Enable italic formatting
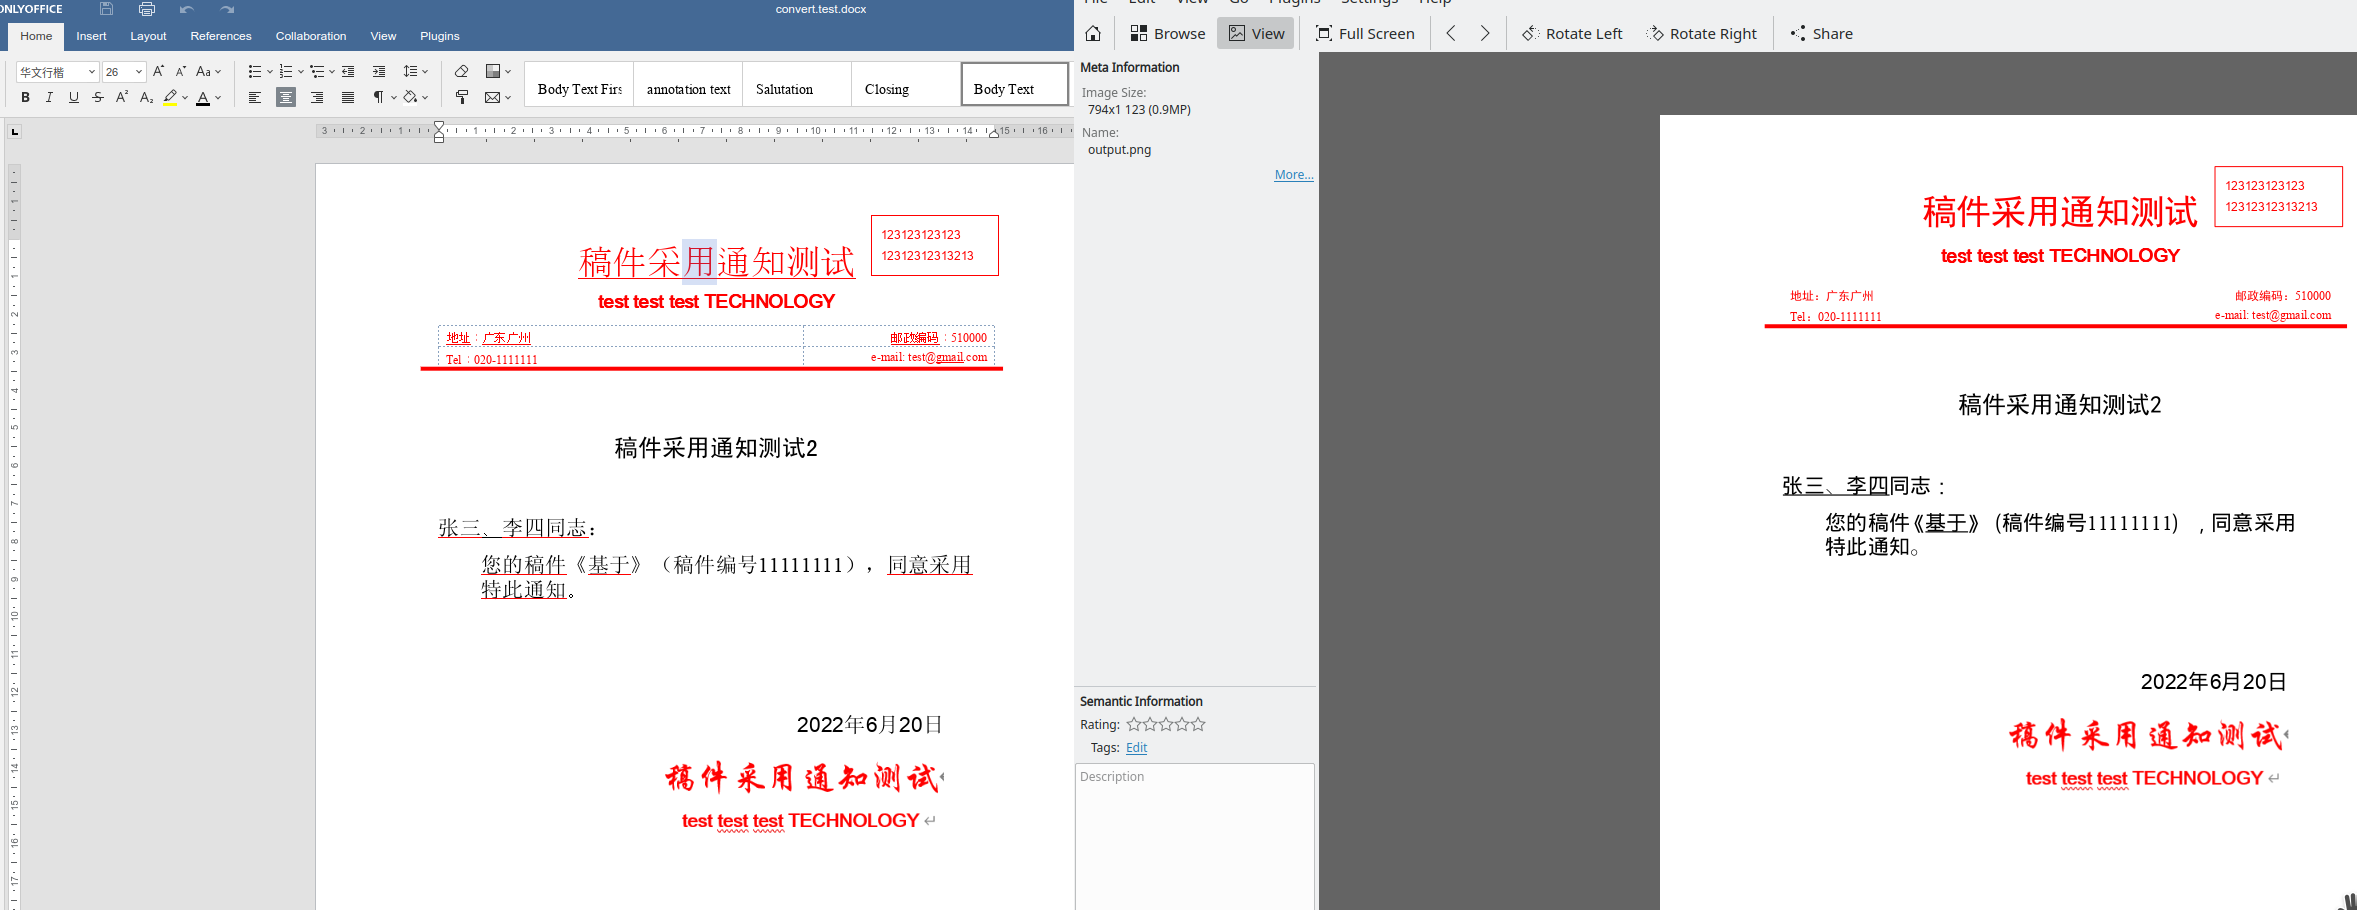Viewport: 2357px width, 910px height. coord(49,97)
